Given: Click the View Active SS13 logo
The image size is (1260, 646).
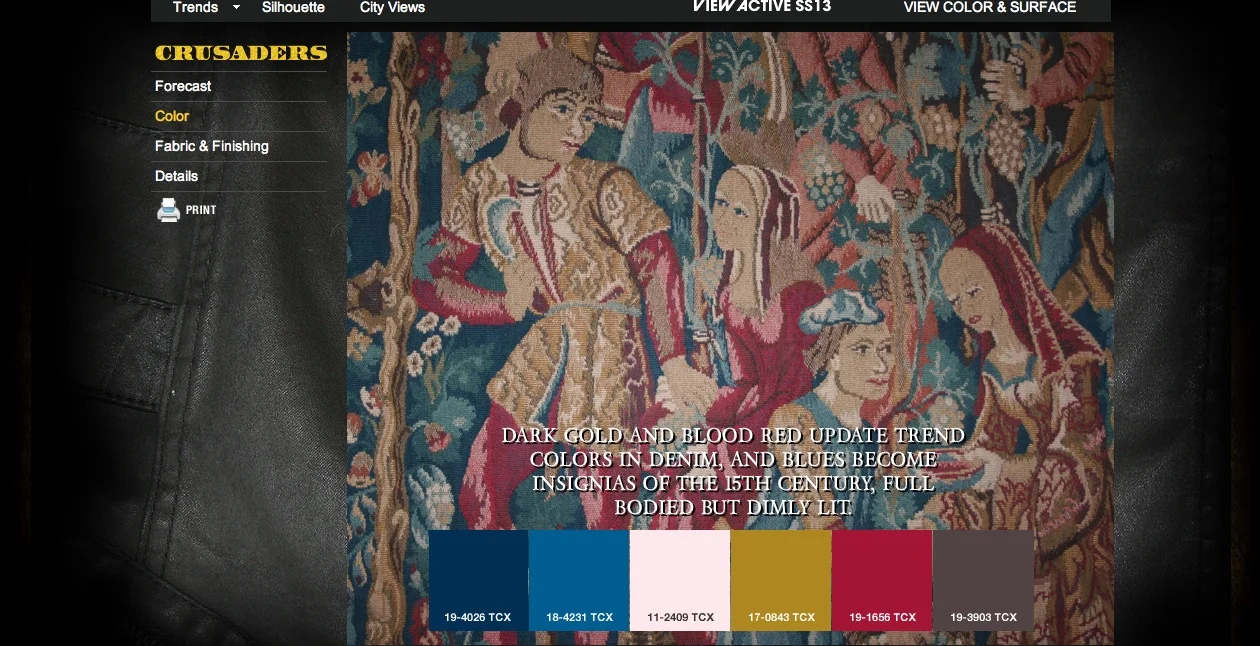Looking at the screenshot, I should pos(761,6).
